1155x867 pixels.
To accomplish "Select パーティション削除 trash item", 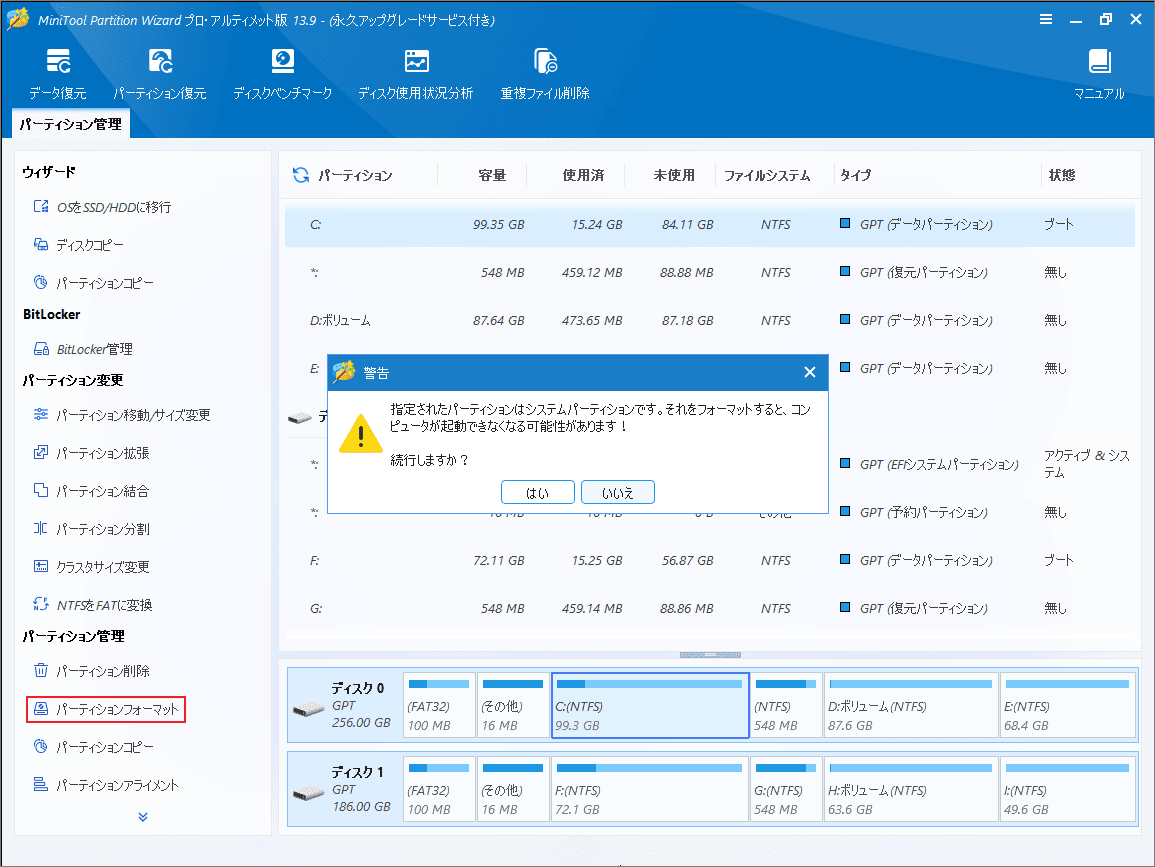I will point(91,671).
